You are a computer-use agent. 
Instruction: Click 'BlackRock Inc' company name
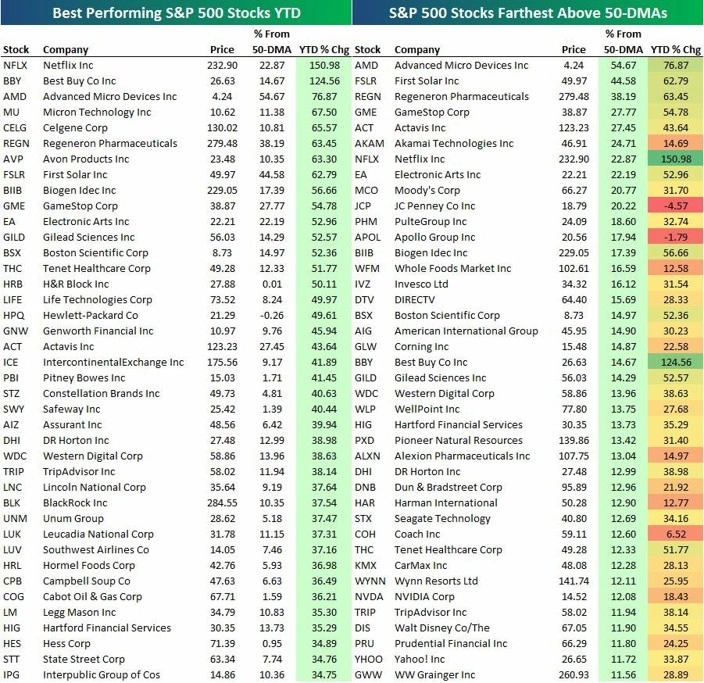[75, 502]
